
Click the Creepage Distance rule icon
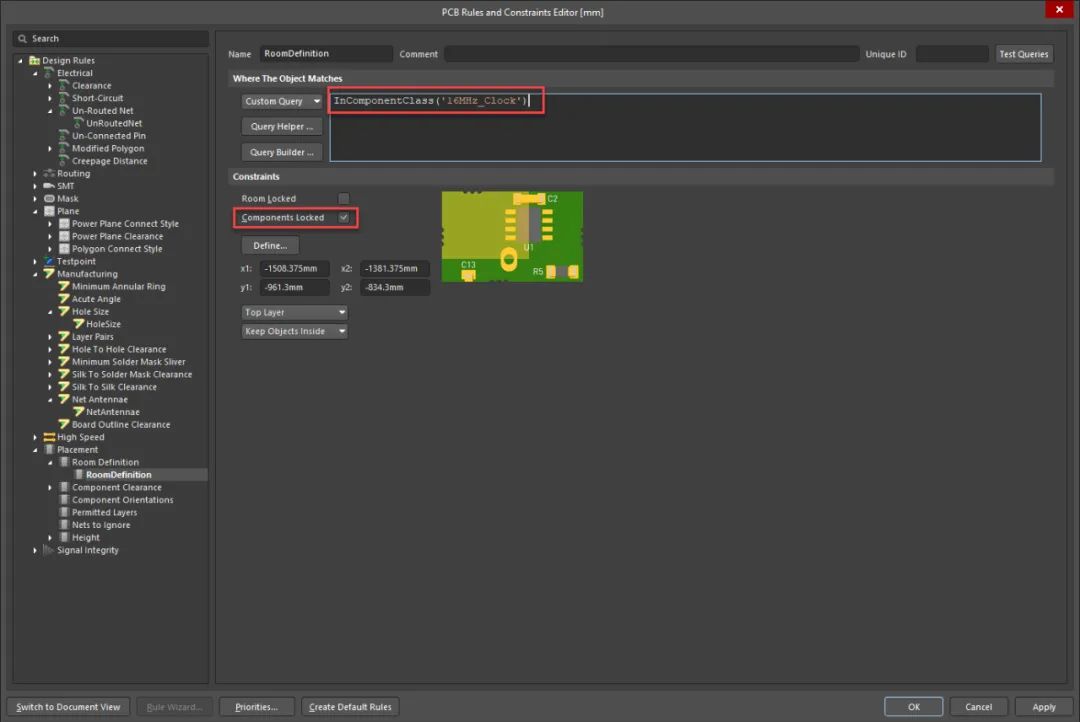pyautogui.click(x=64, y=161)
